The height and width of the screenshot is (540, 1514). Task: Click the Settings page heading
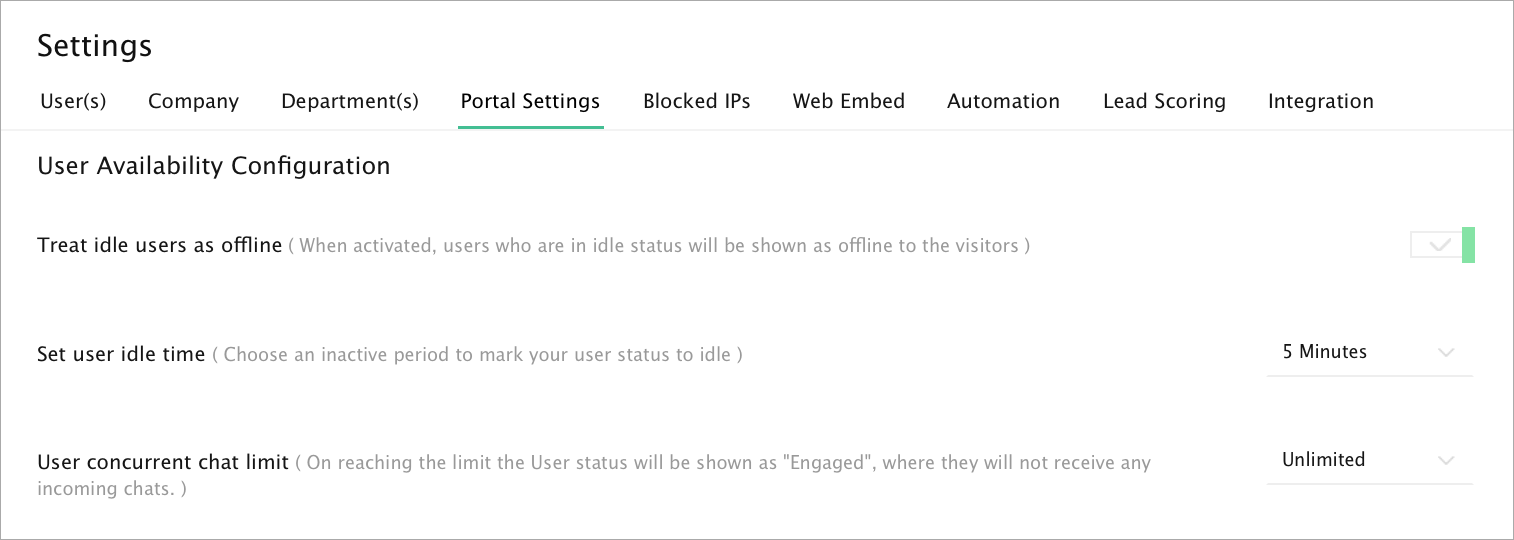(95, 46)
